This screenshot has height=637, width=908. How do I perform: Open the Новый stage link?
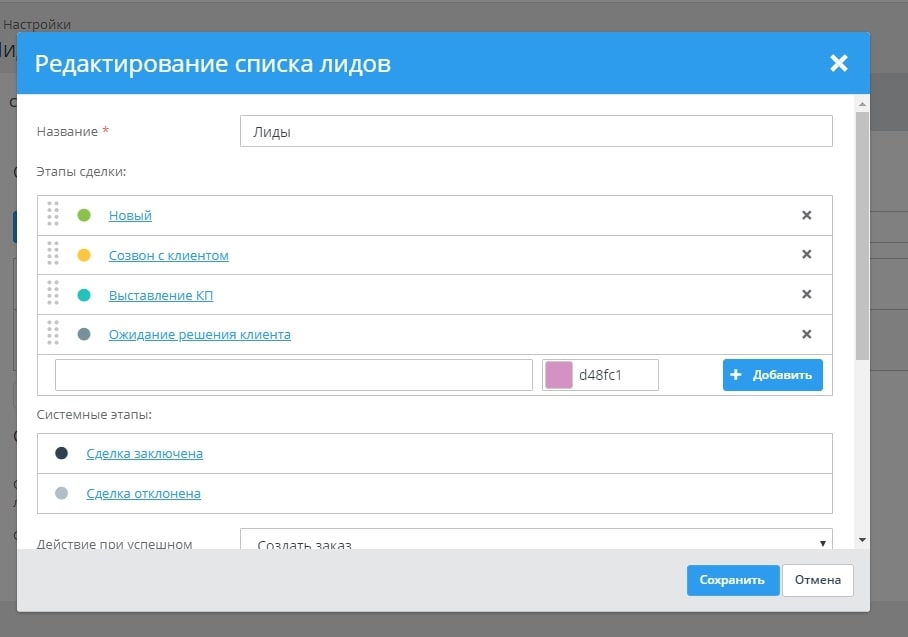pyautogui.click(x=130, y=215)
